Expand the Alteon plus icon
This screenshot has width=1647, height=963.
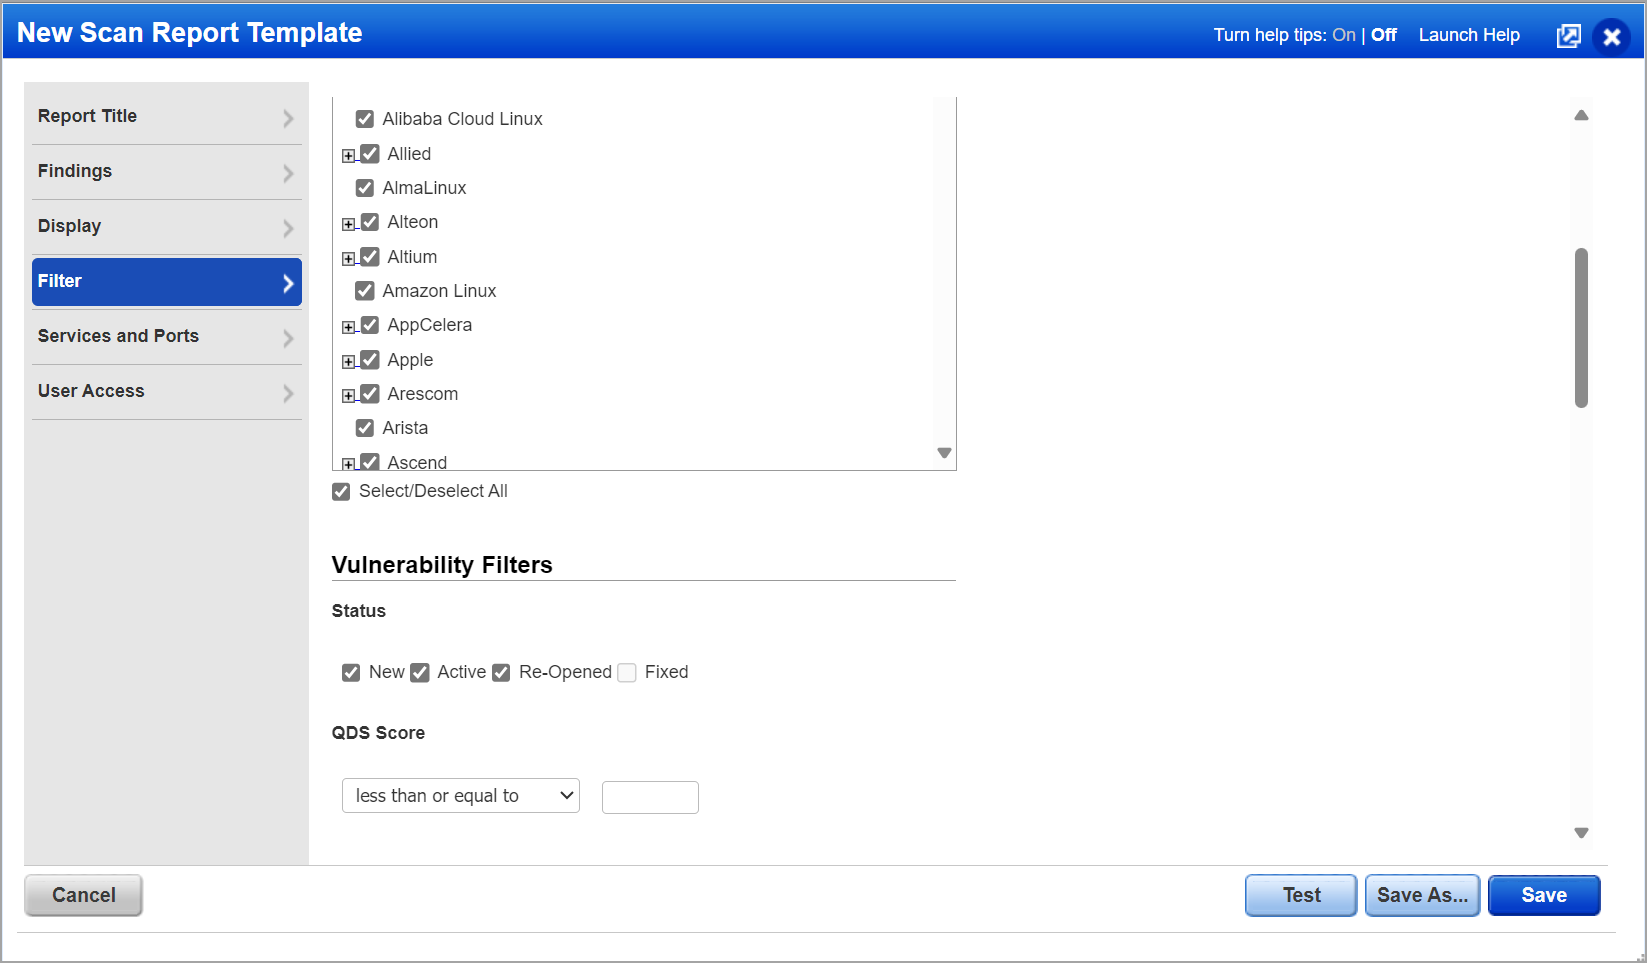point(348,224)
